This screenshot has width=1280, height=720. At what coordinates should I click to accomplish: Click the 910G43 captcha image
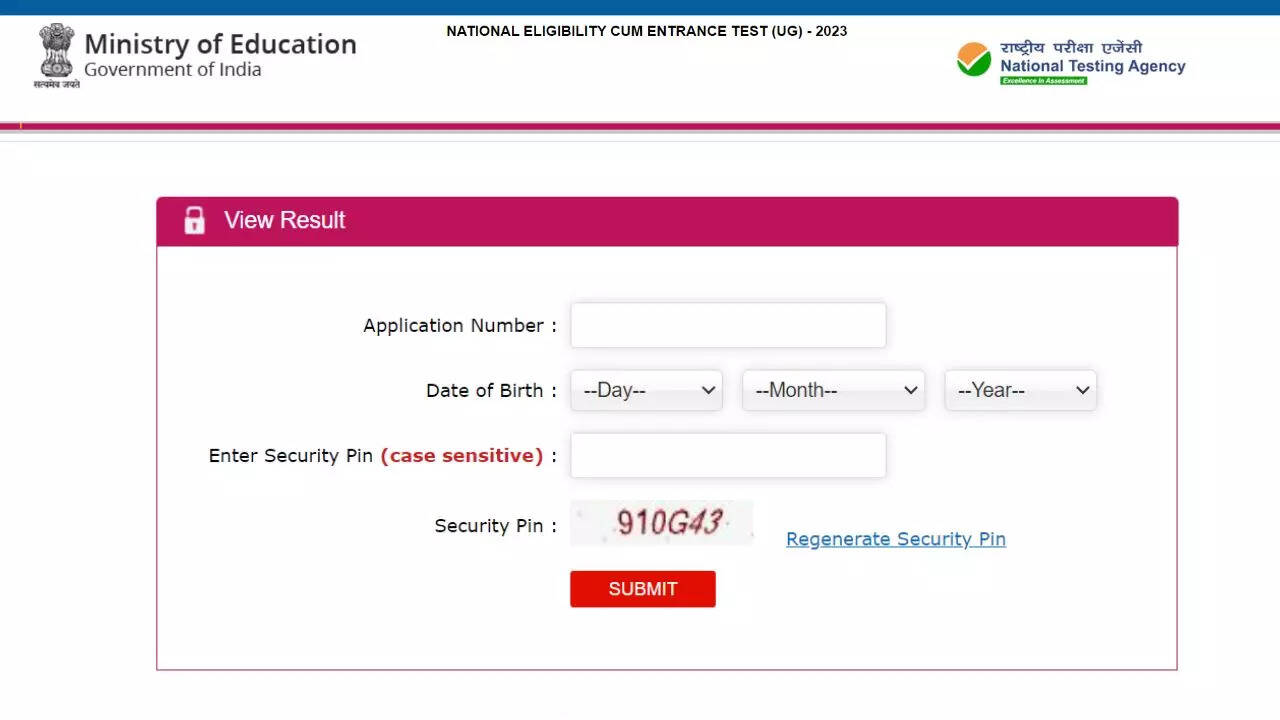pos(662,523)
